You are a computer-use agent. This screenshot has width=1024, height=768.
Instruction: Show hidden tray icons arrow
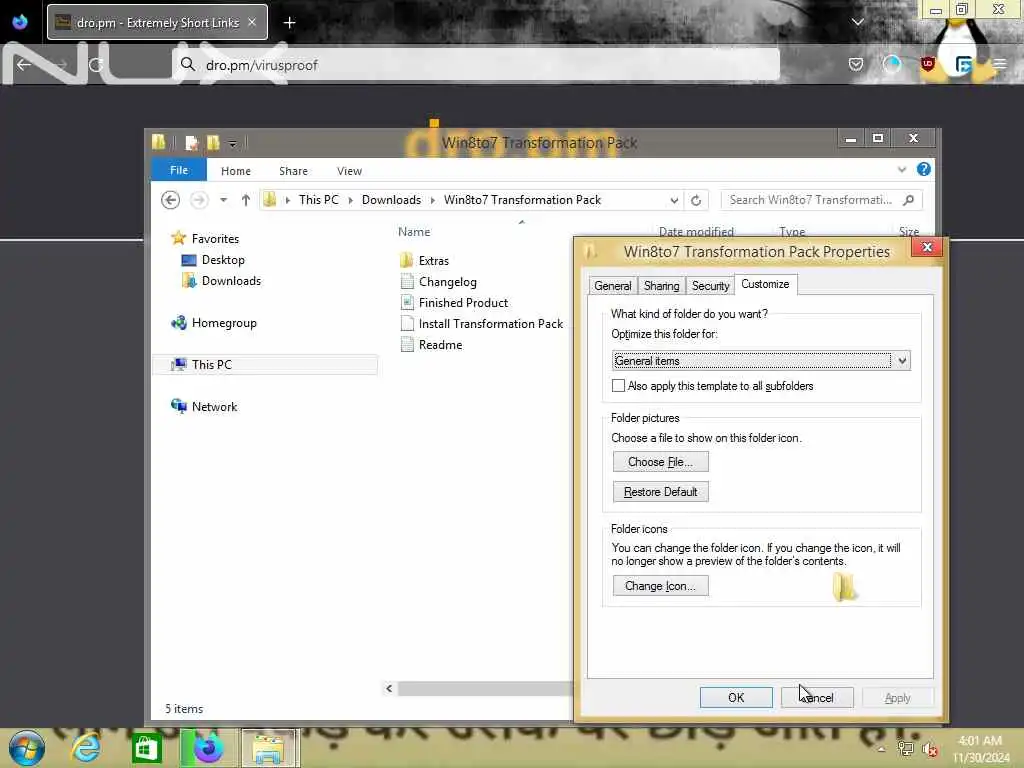pyautogui.click(x=881, y=749)
